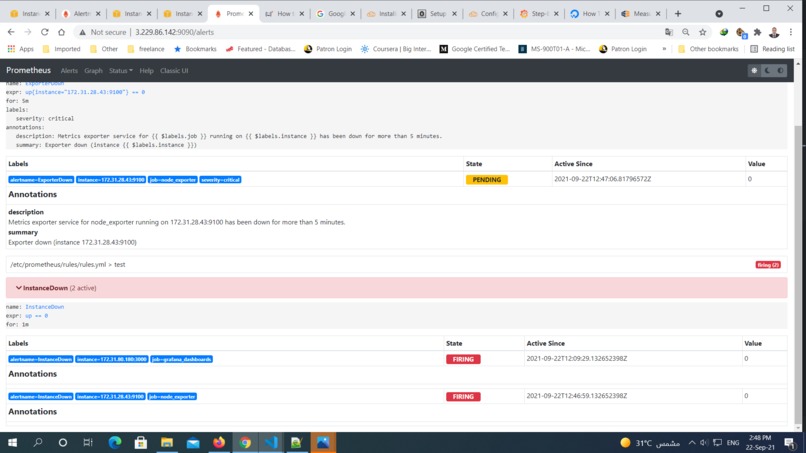
Task: Open the Windows Start menu
Action: [12, 442]
